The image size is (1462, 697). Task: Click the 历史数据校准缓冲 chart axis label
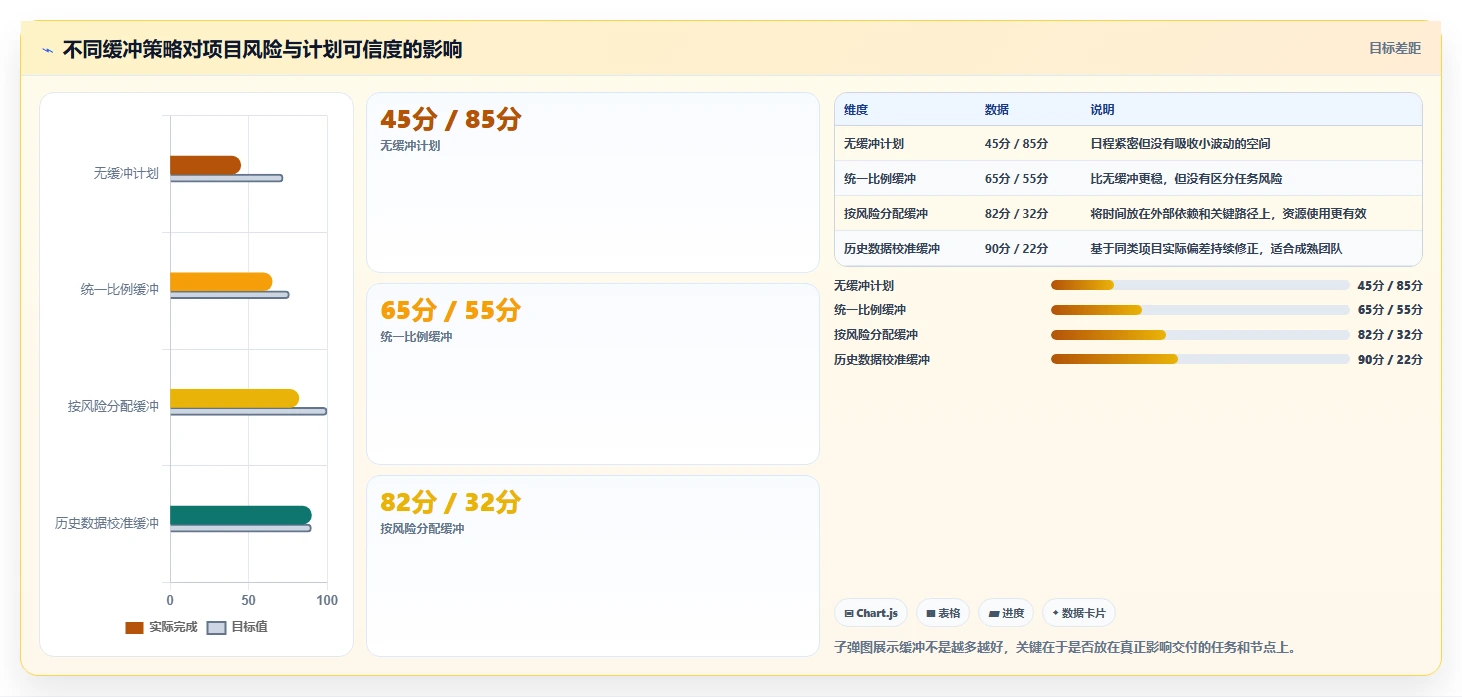click(x=107, y=523)
